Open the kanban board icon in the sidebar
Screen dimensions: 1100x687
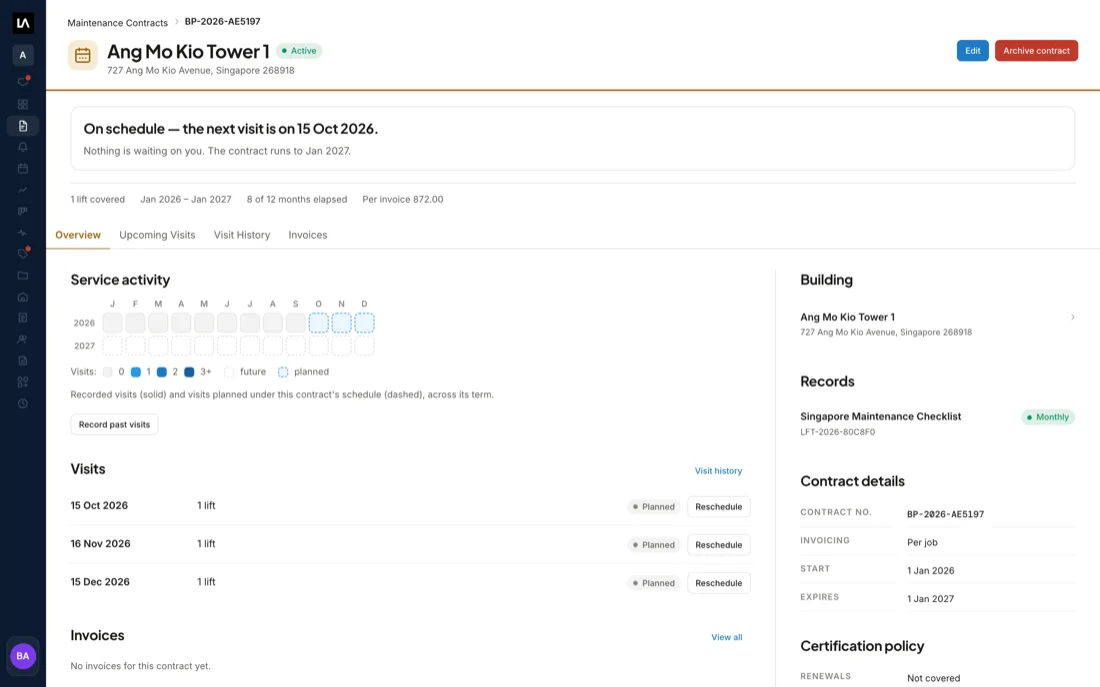[x=22, y=211]
